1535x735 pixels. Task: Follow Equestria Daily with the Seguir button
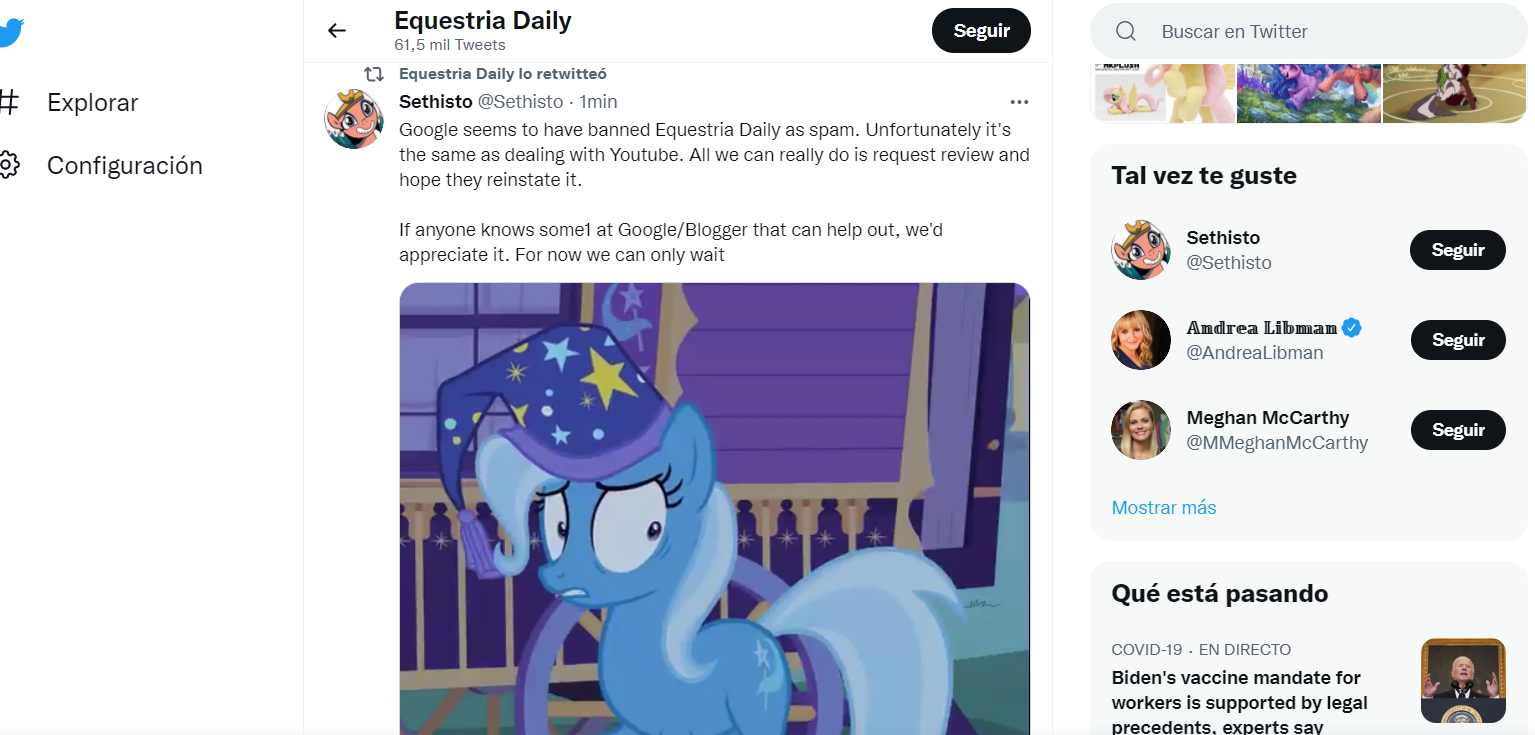[981, 31]
